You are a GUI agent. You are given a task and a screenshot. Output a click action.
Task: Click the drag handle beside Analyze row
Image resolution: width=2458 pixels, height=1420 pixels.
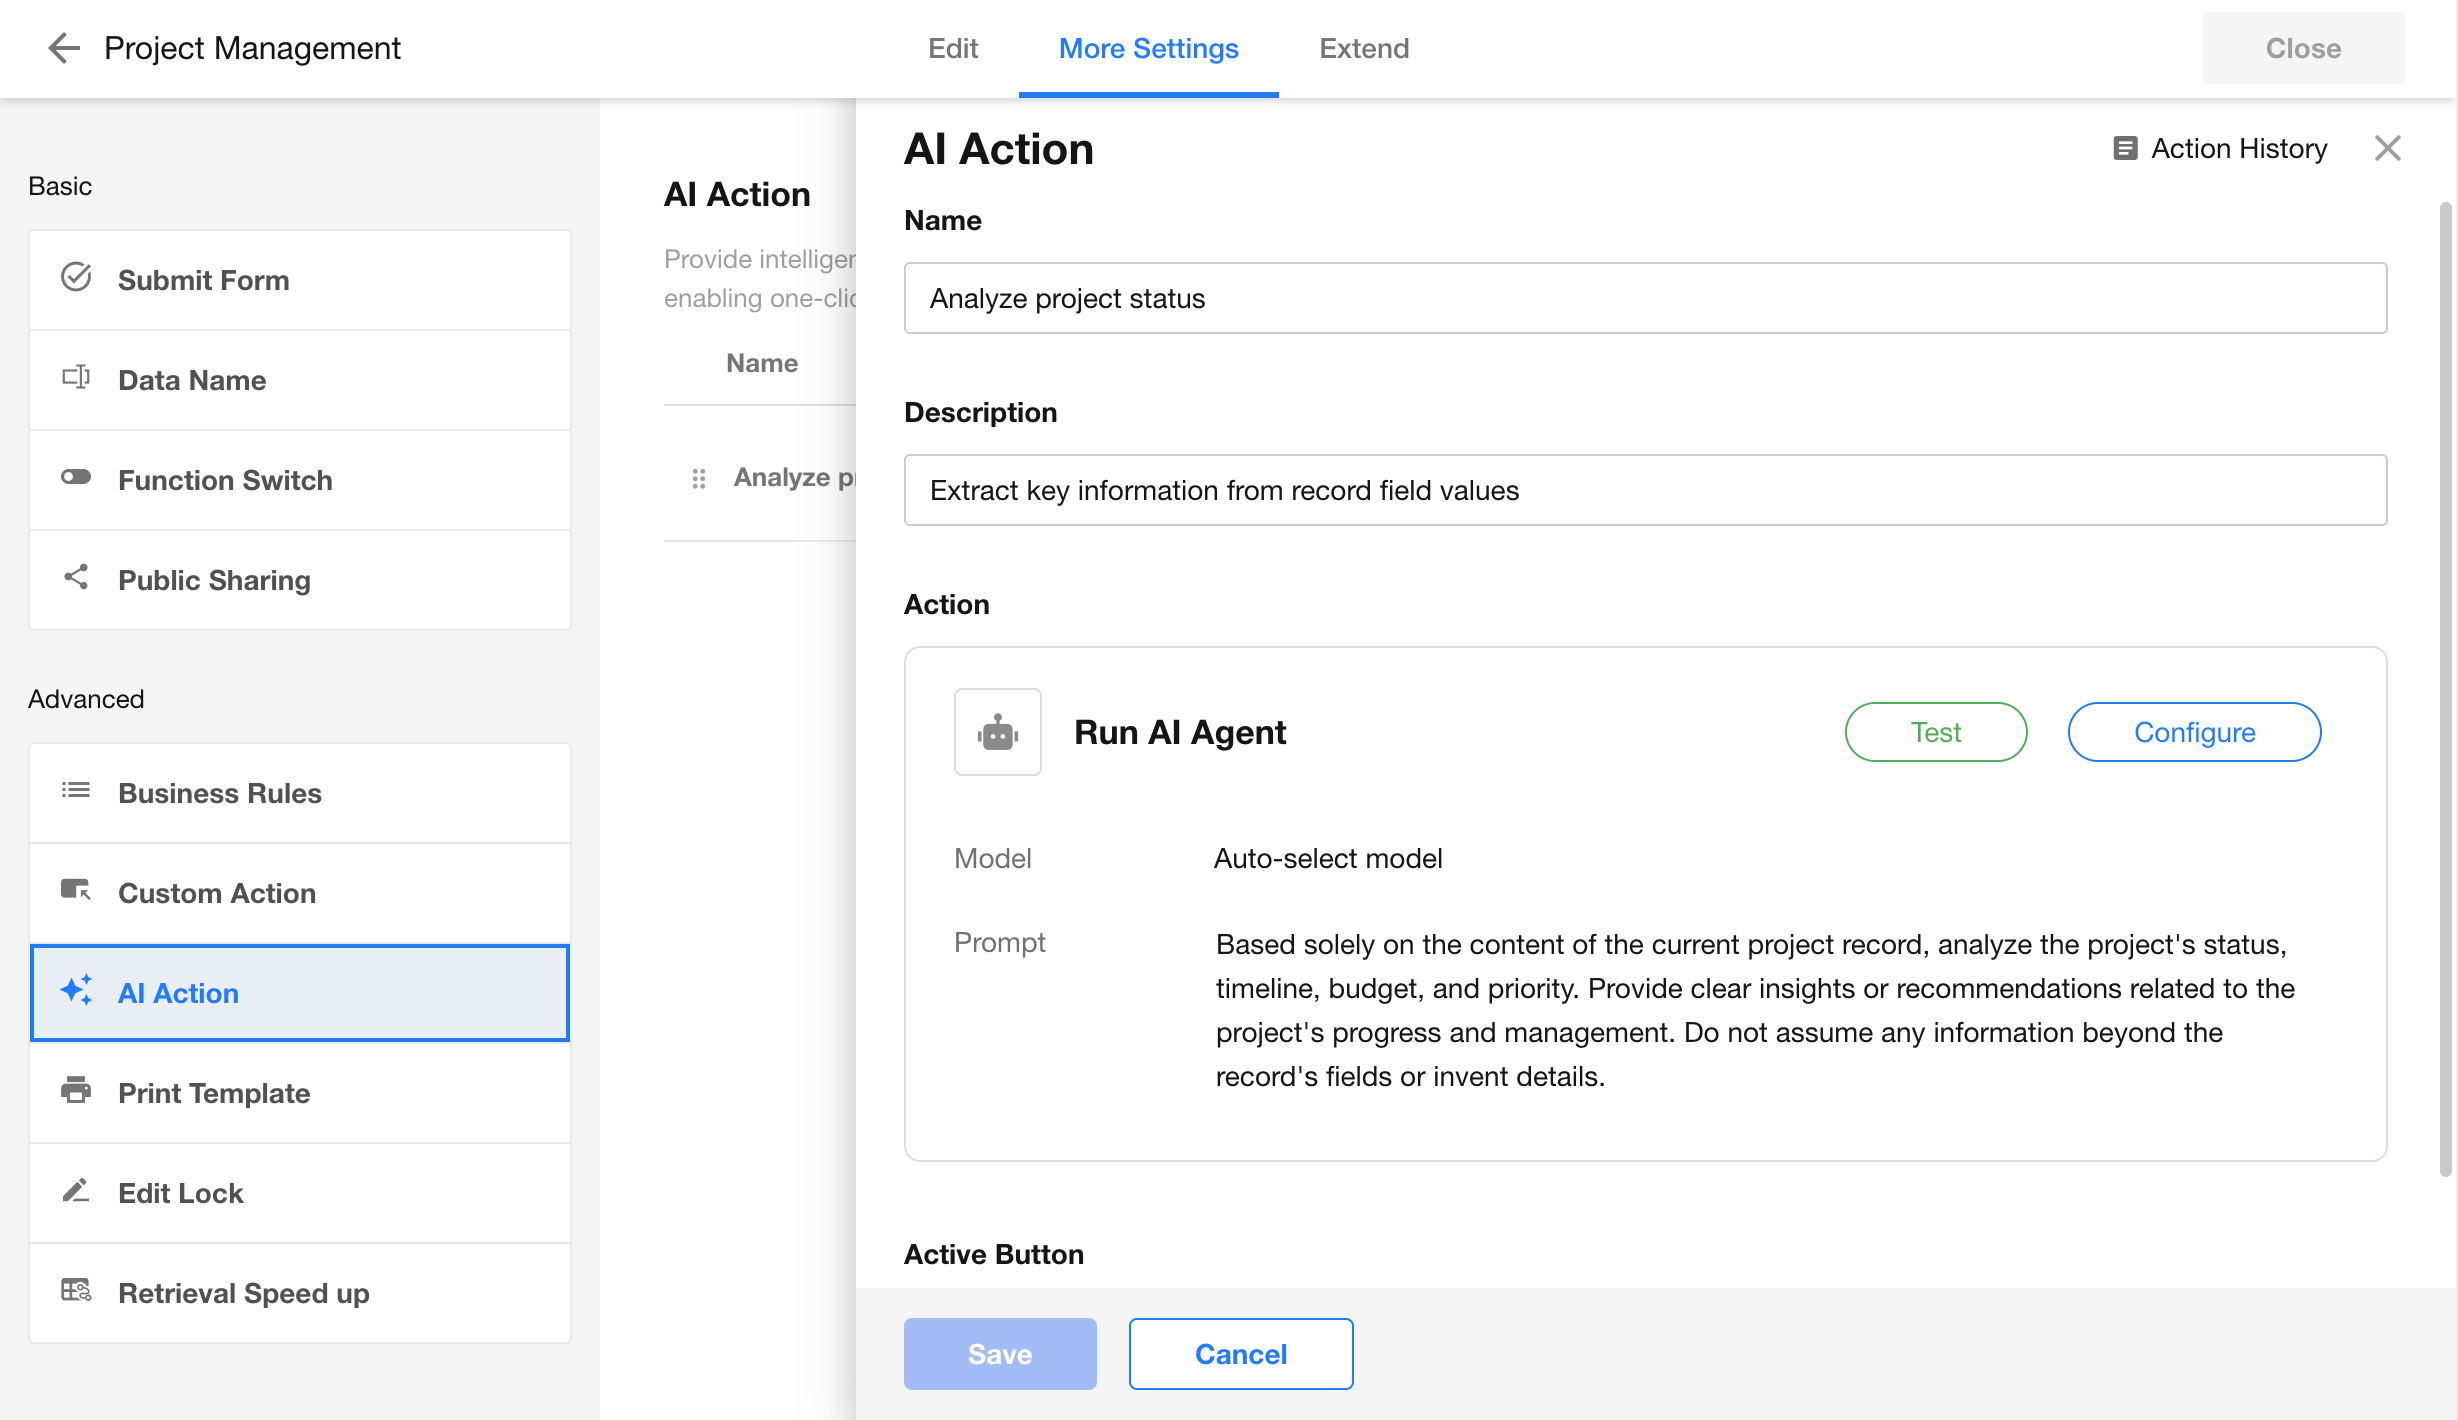click(699, 479)
